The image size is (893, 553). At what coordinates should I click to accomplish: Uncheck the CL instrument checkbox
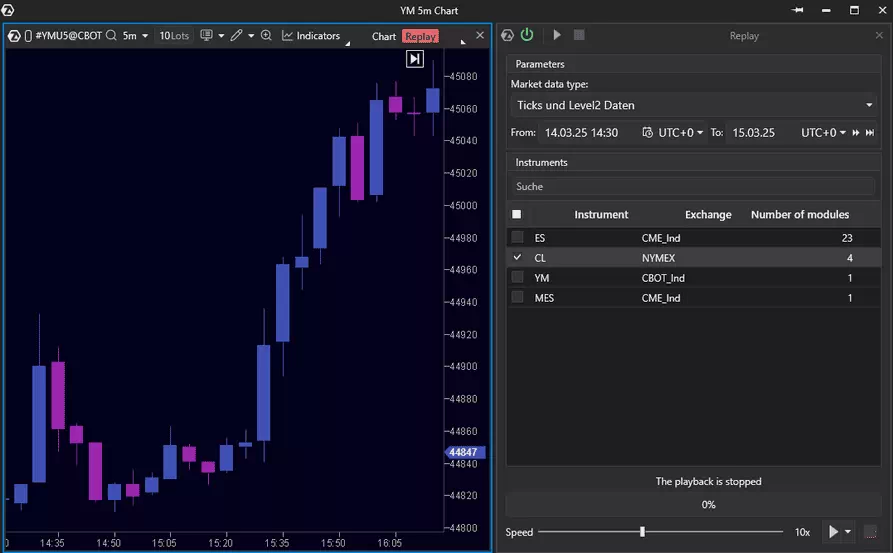tap(517, 257)
